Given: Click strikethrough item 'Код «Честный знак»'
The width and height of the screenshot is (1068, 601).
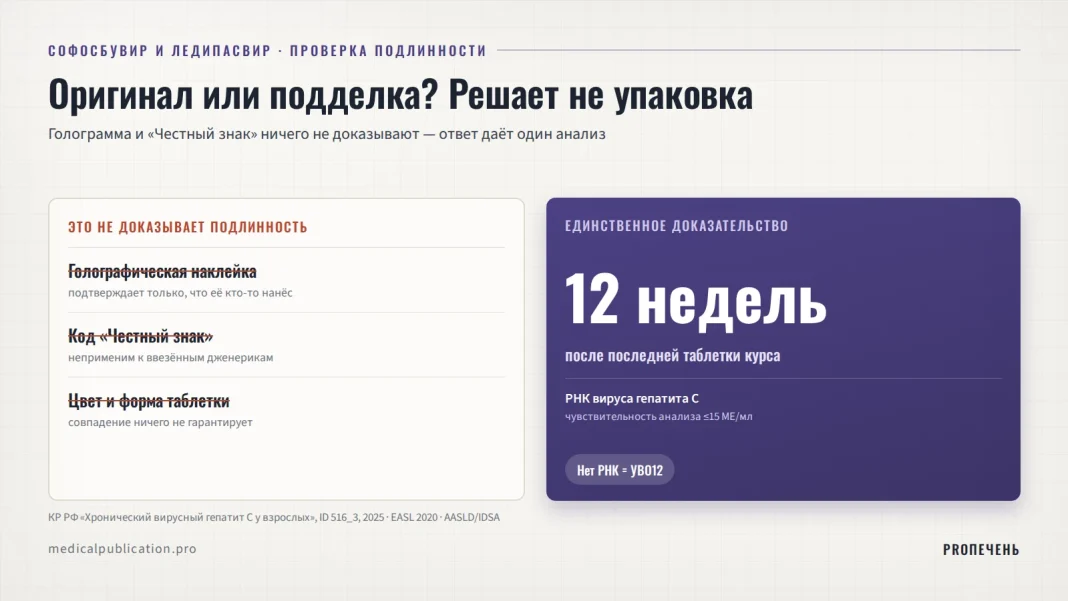Looking at the screenshot, I should click(140, 336).
